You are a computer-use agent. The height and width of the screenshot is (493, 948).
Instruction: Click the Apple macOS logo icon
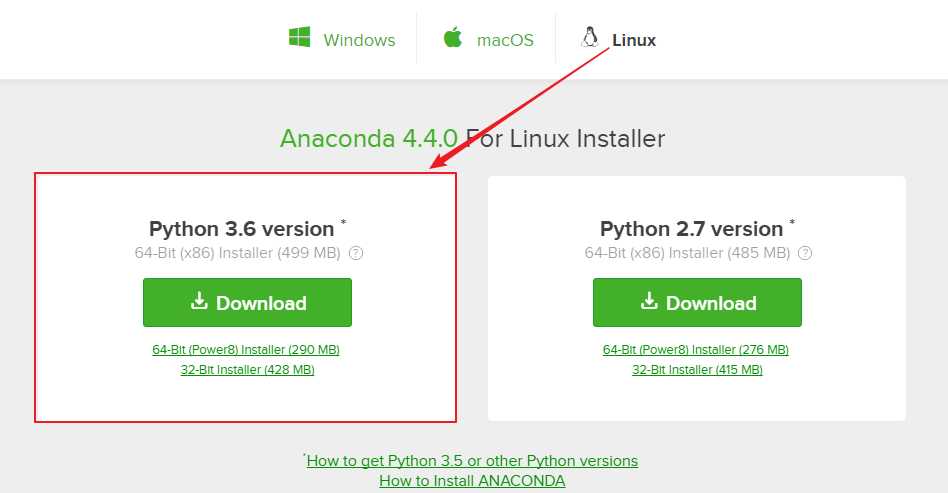pyautogui.click(x=453, y=37)
